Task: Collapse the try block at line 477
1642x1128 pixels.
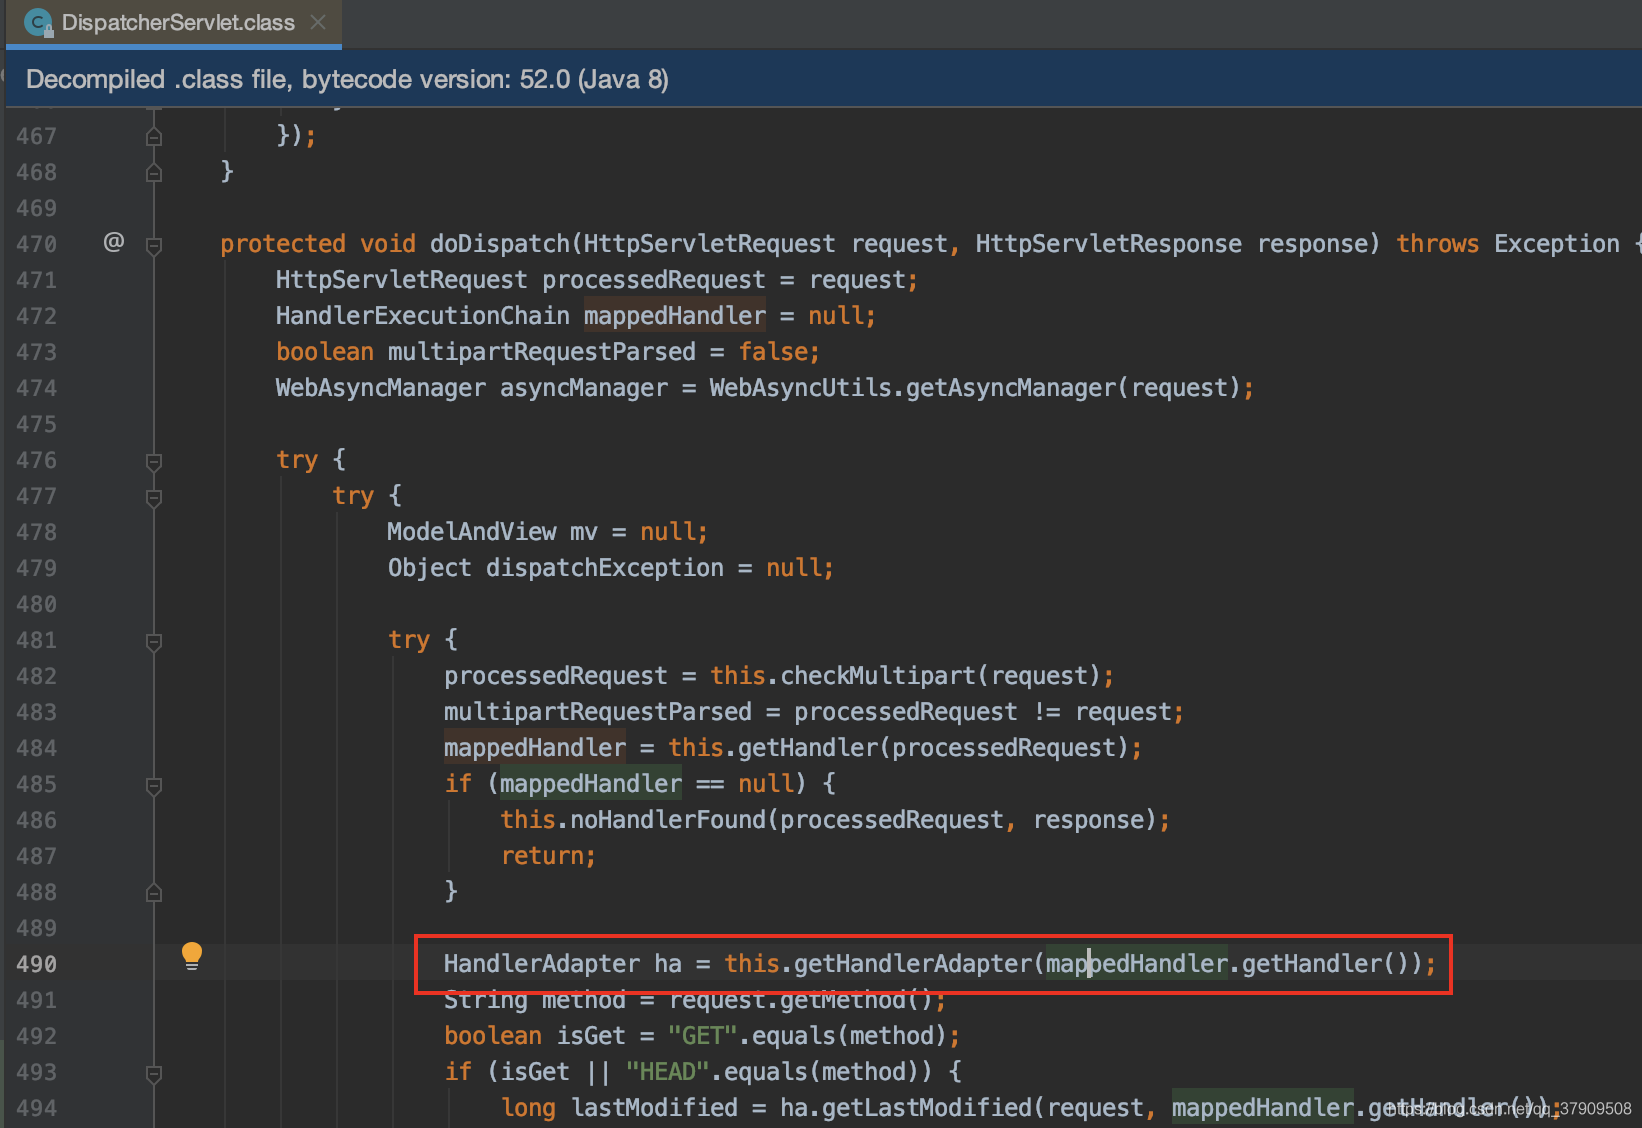Action: 154,497
